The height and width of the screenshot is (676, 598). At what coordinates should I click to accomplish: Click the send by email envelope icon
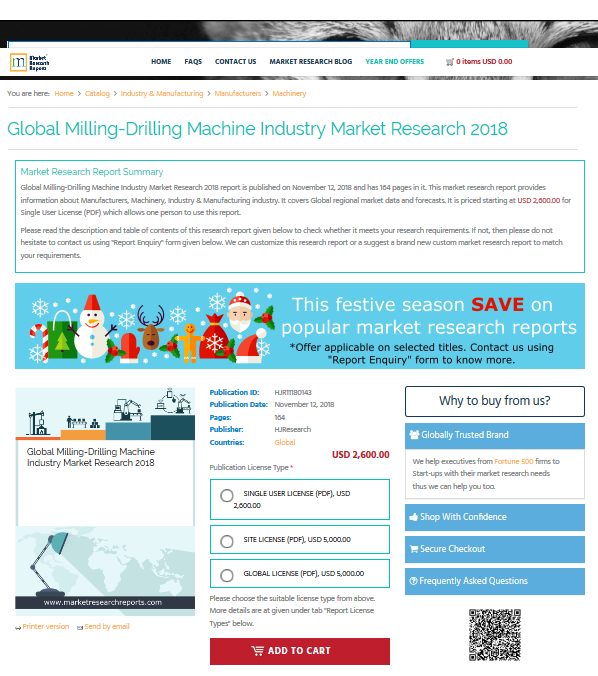pyautogui.click(x=80, y=627)
